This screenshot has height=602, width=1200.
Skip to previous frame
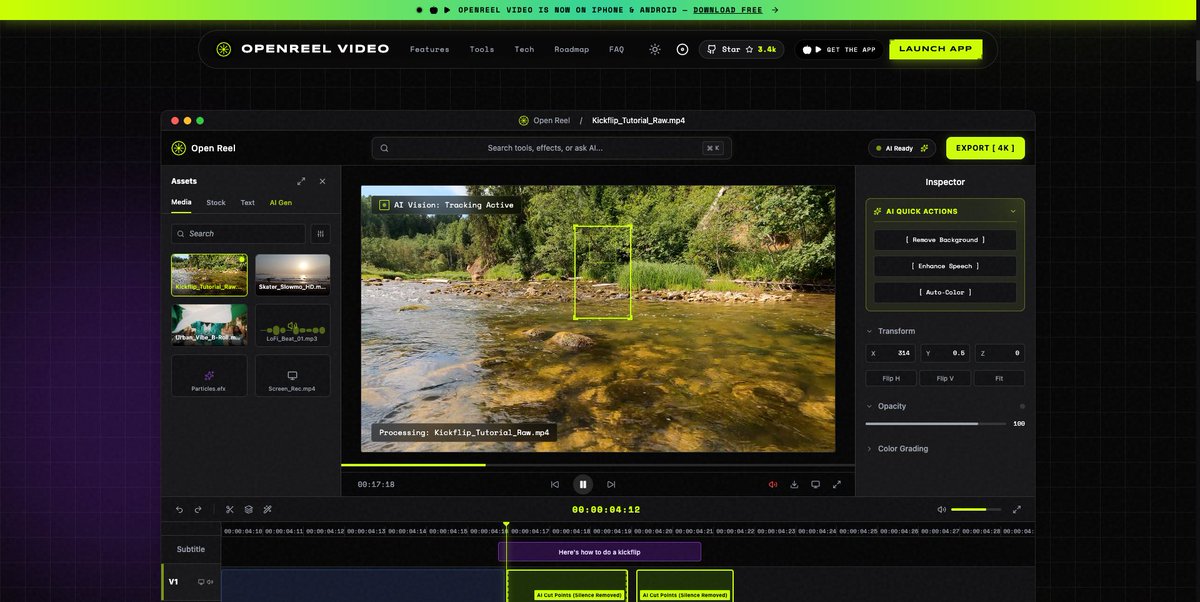point(555,484)
